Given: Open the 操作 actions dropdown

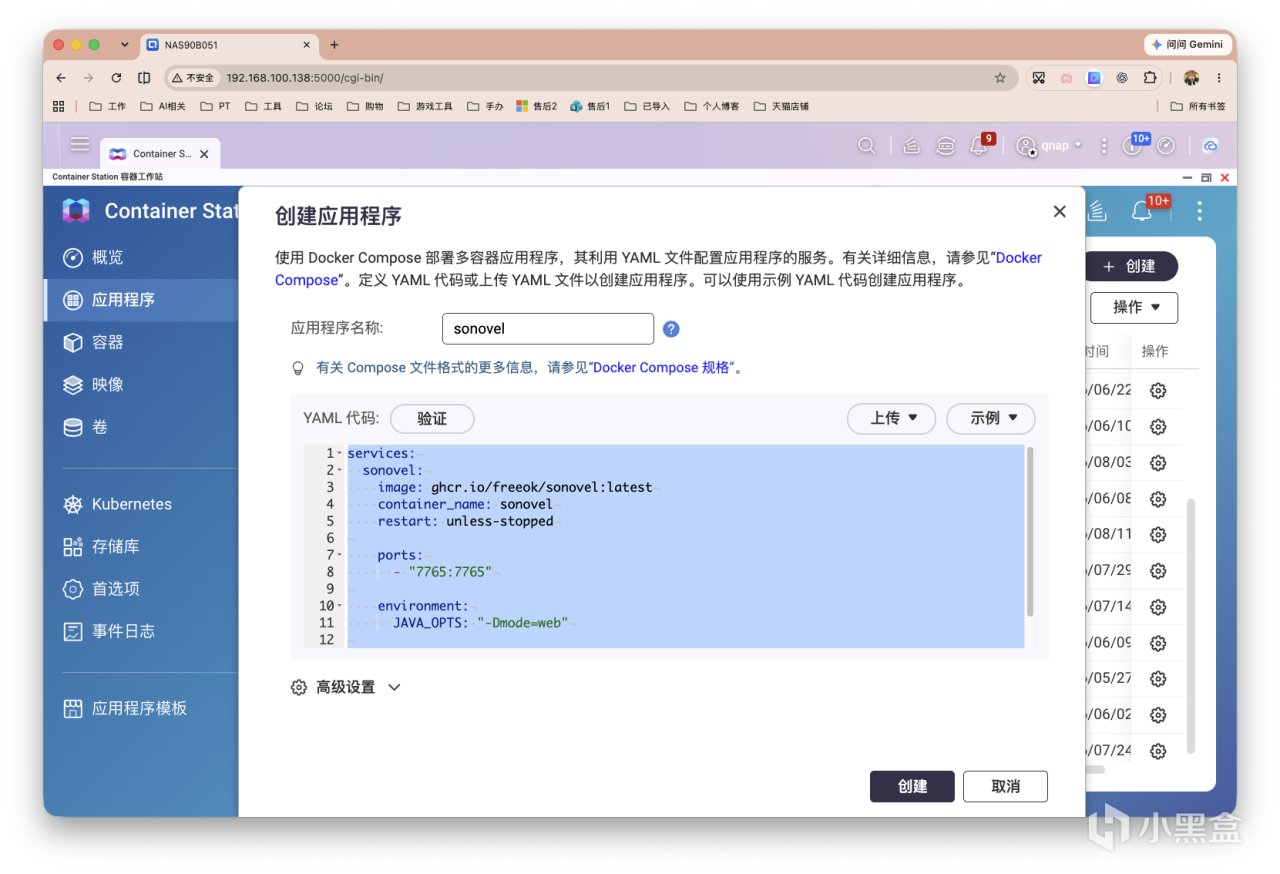Looking at the screenshot, I should pos(1134,307).
